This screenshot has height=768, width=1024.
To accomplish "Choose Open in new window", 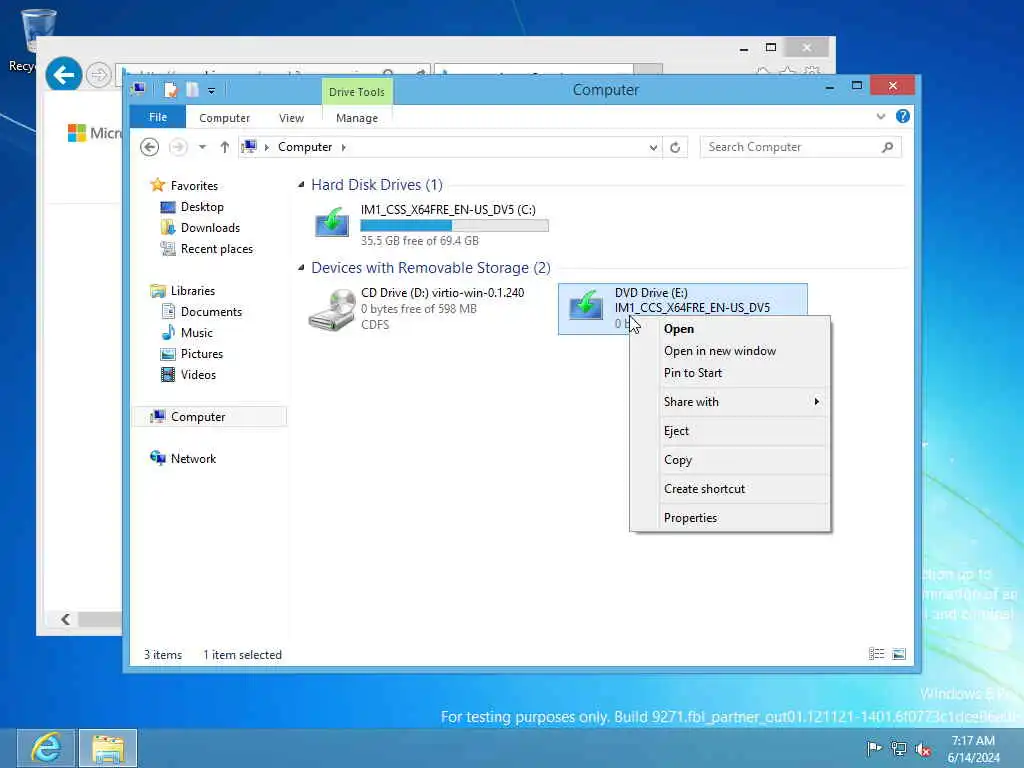I will click(x=730, y=351).
